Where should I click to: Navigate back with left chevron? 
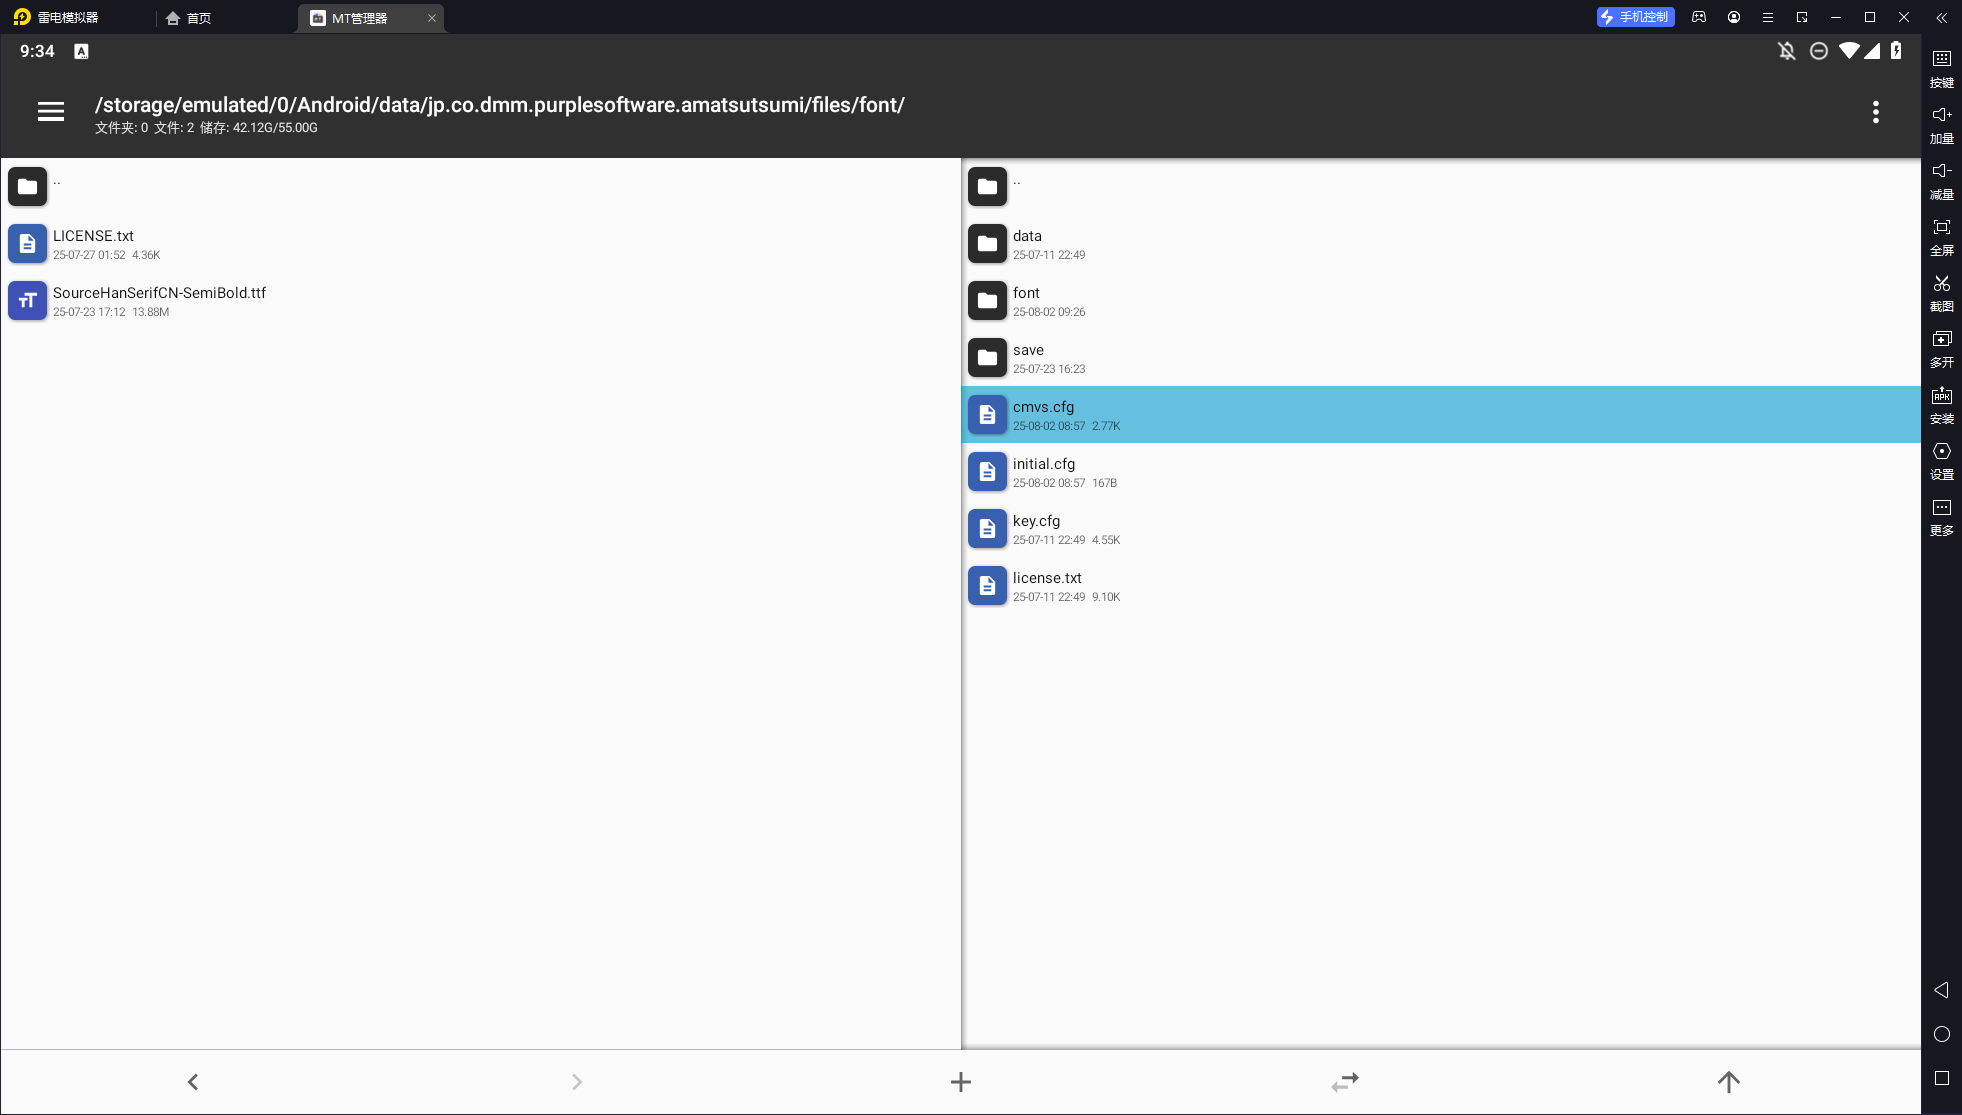click(193, 1081)
